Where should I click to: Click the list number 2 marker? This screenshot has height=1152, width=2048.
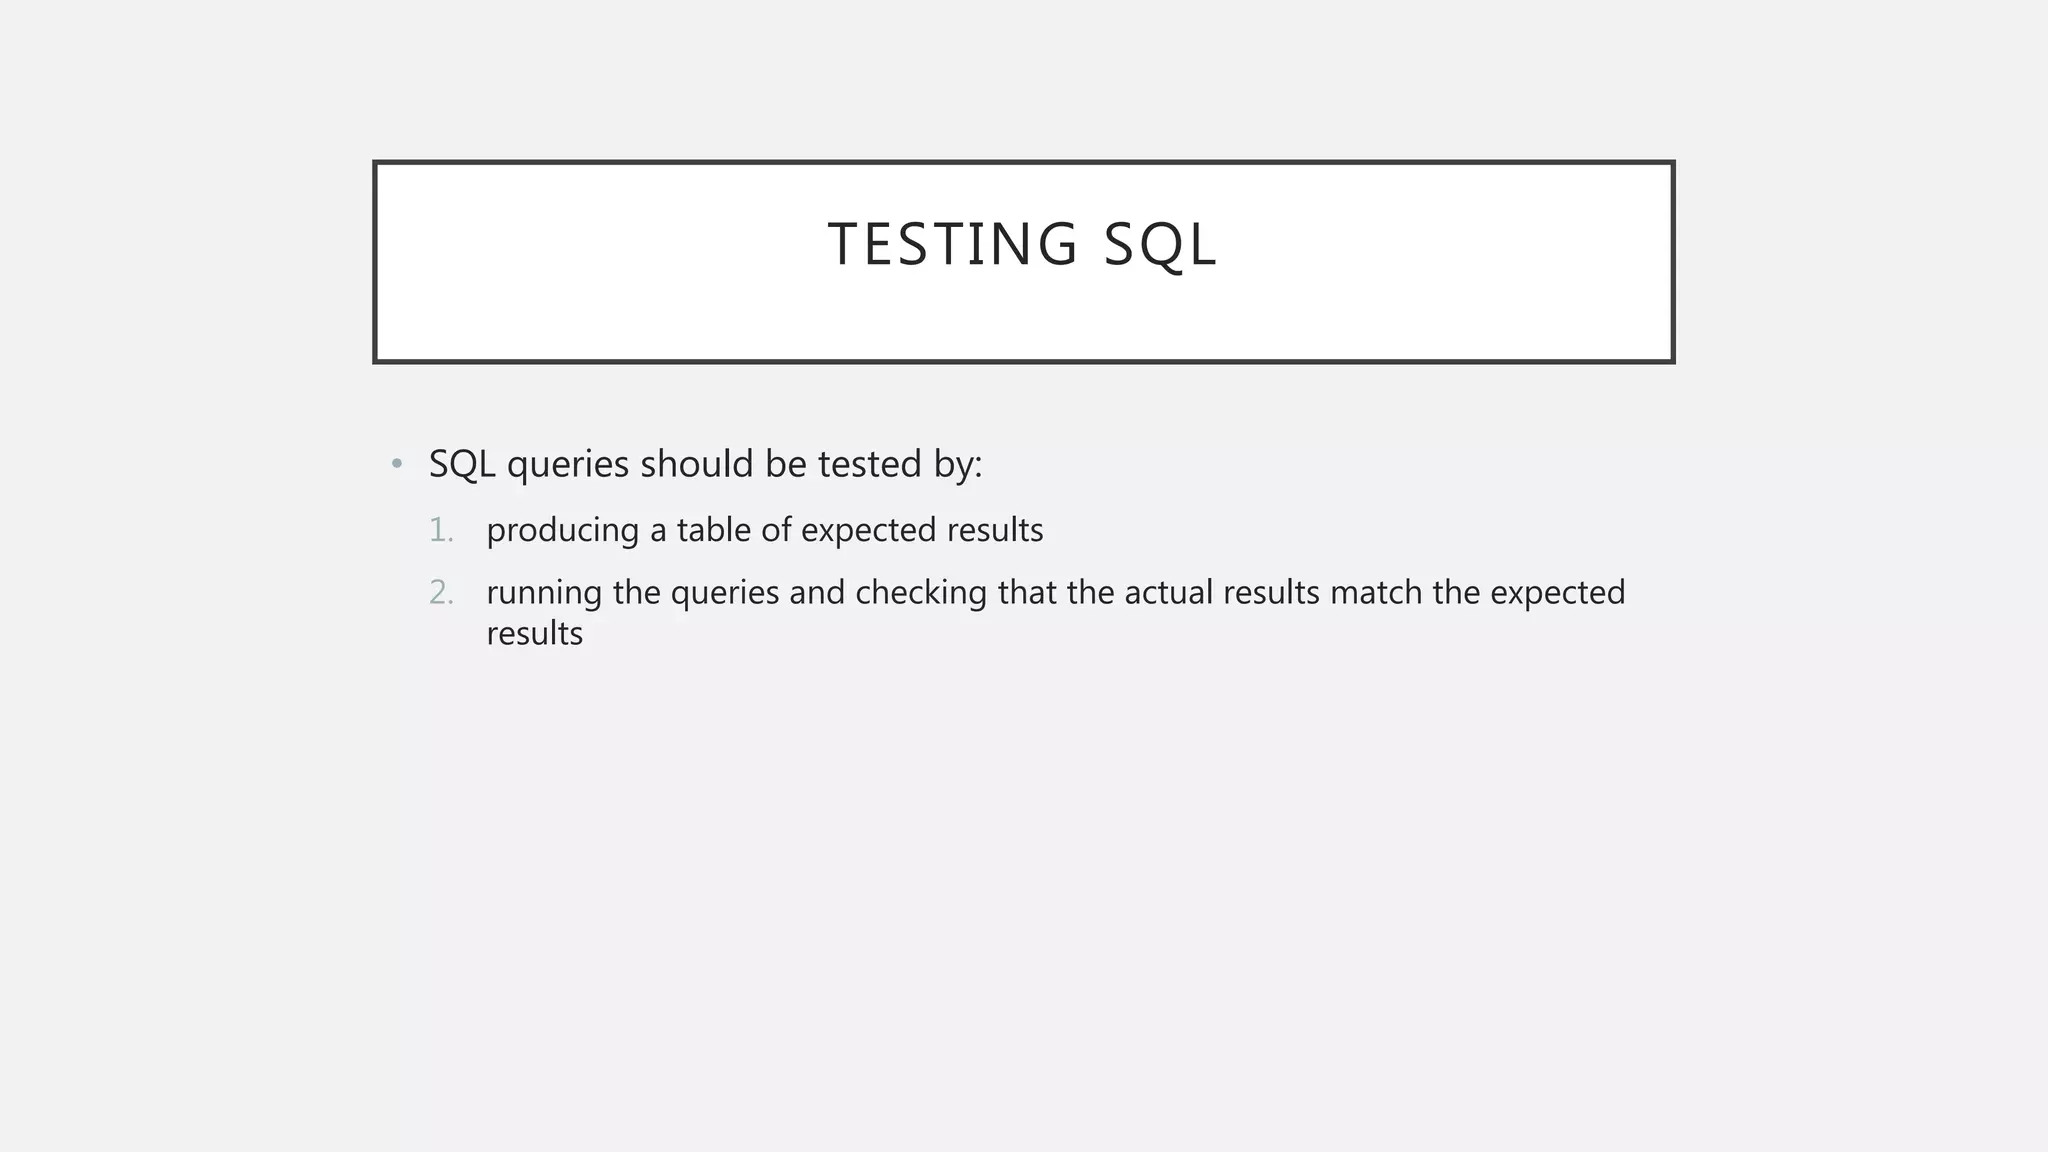(440, 593)
